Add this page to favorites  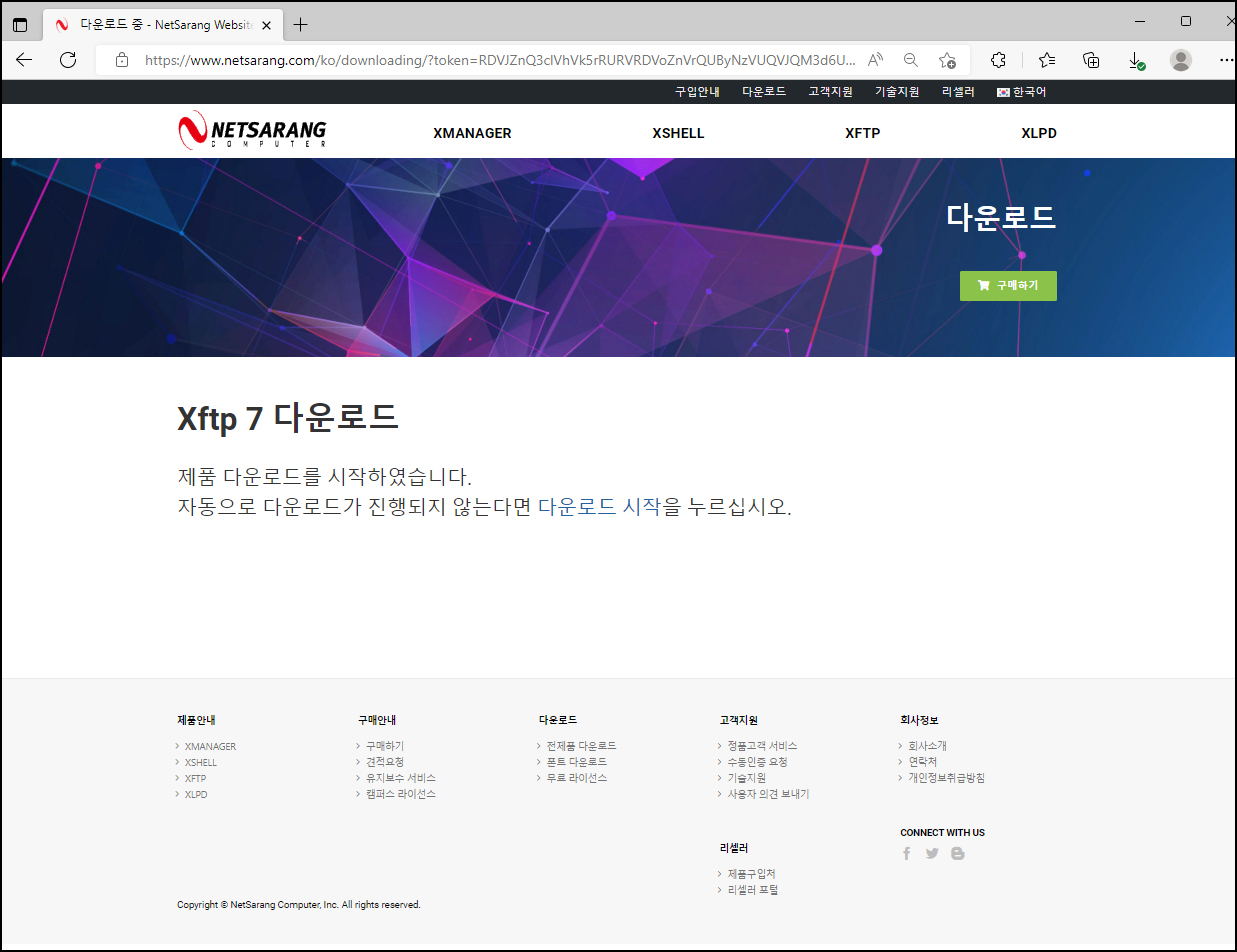click(947, 60)
